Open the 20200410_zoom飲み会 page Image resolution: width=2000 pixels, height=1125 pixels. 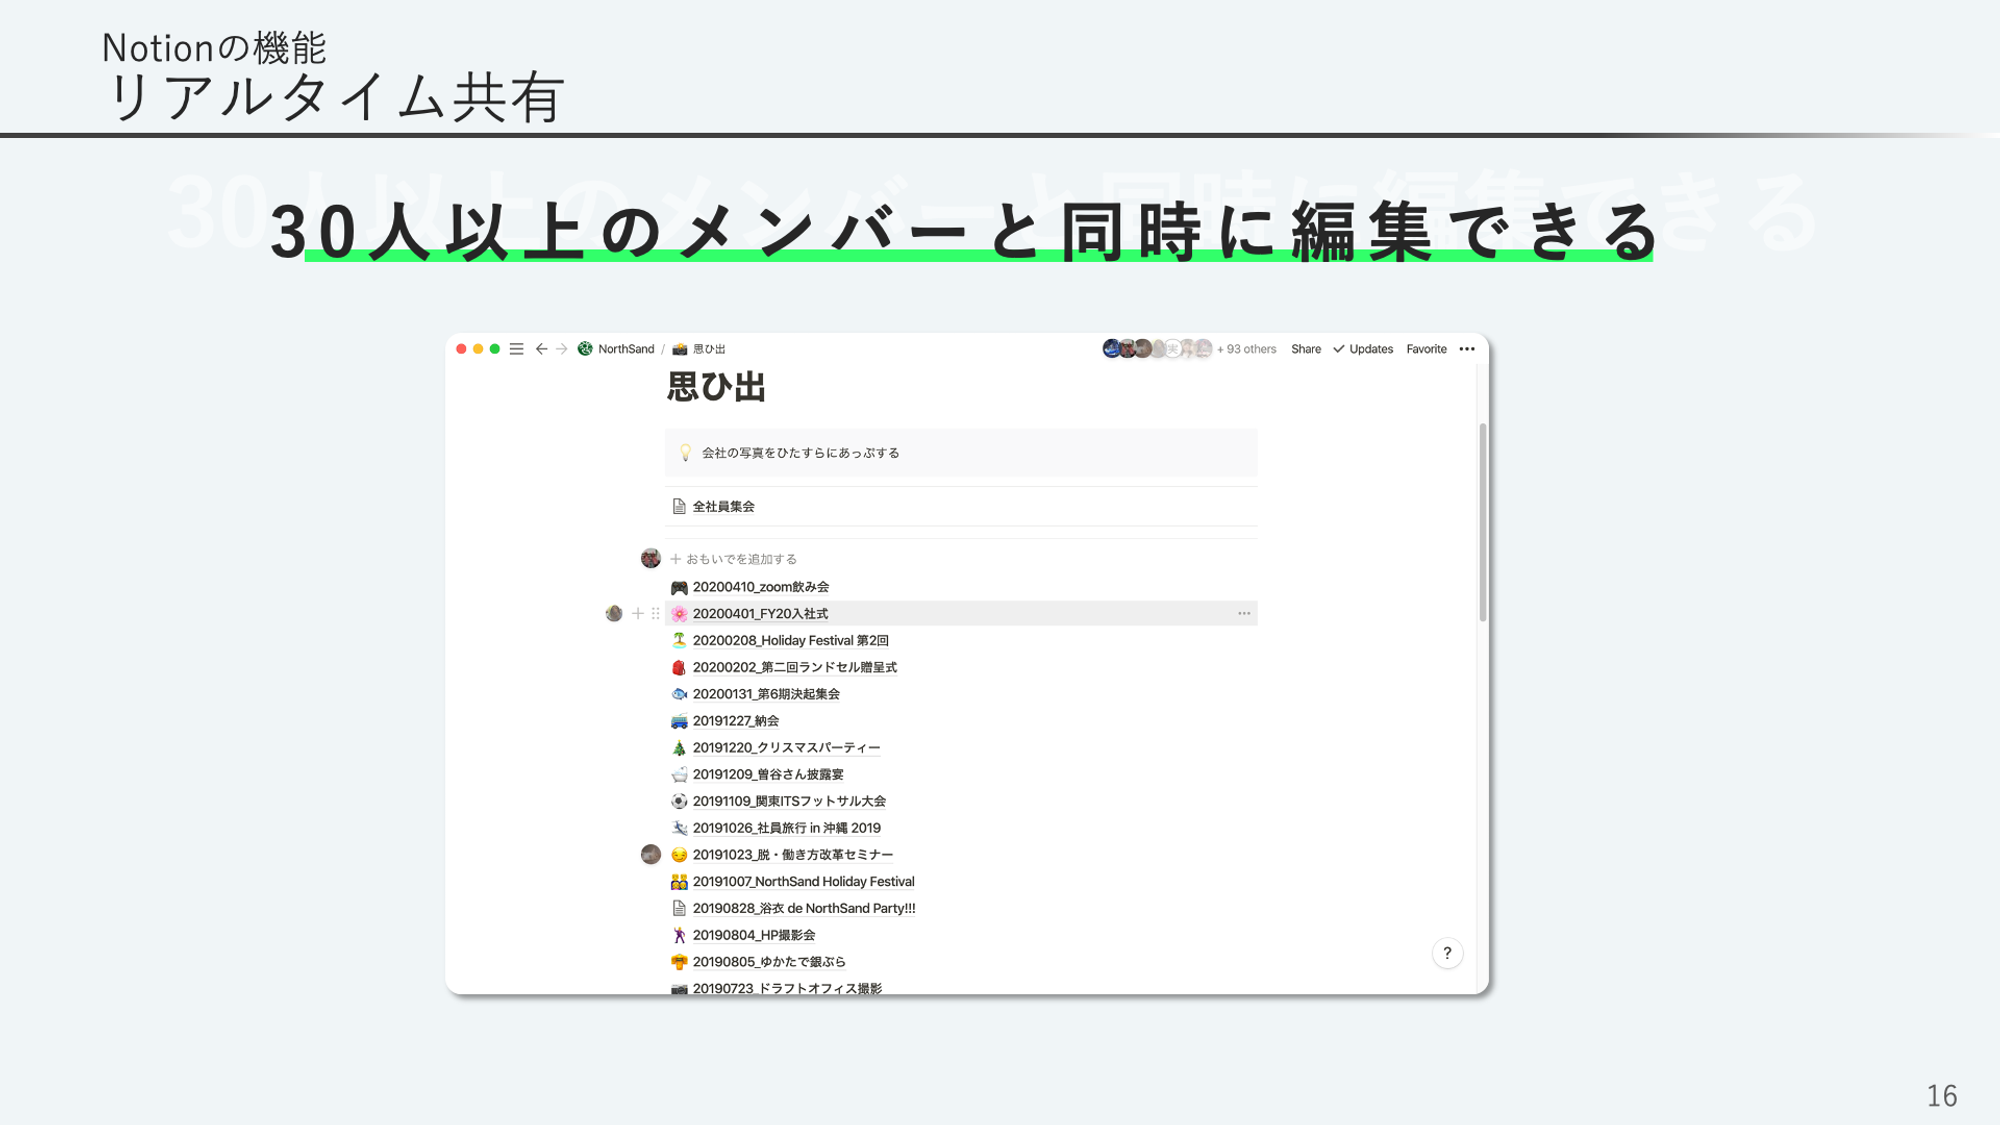(760, 587)
